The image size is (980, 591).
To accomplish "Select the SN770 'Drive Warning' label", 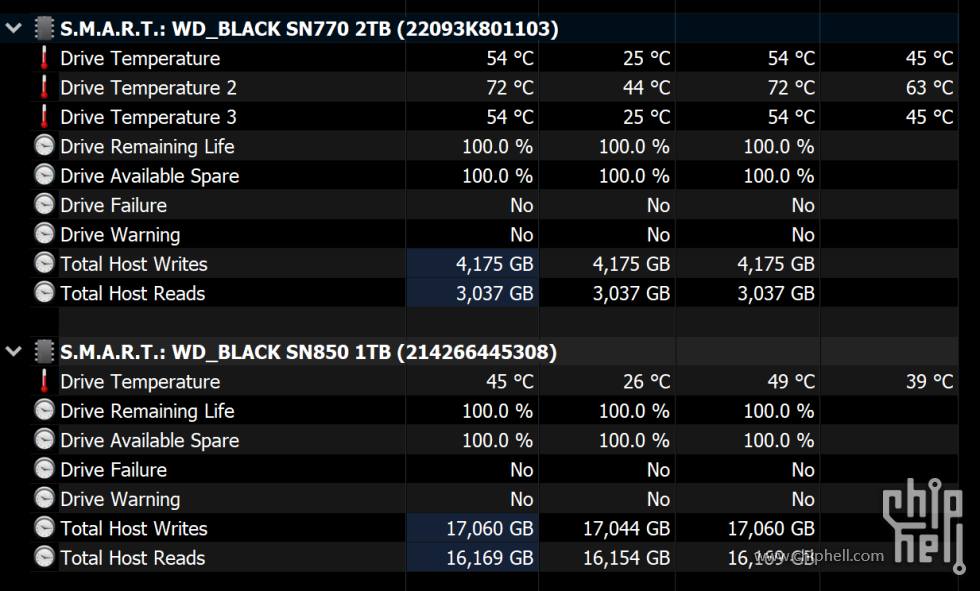I will [120, 235].
